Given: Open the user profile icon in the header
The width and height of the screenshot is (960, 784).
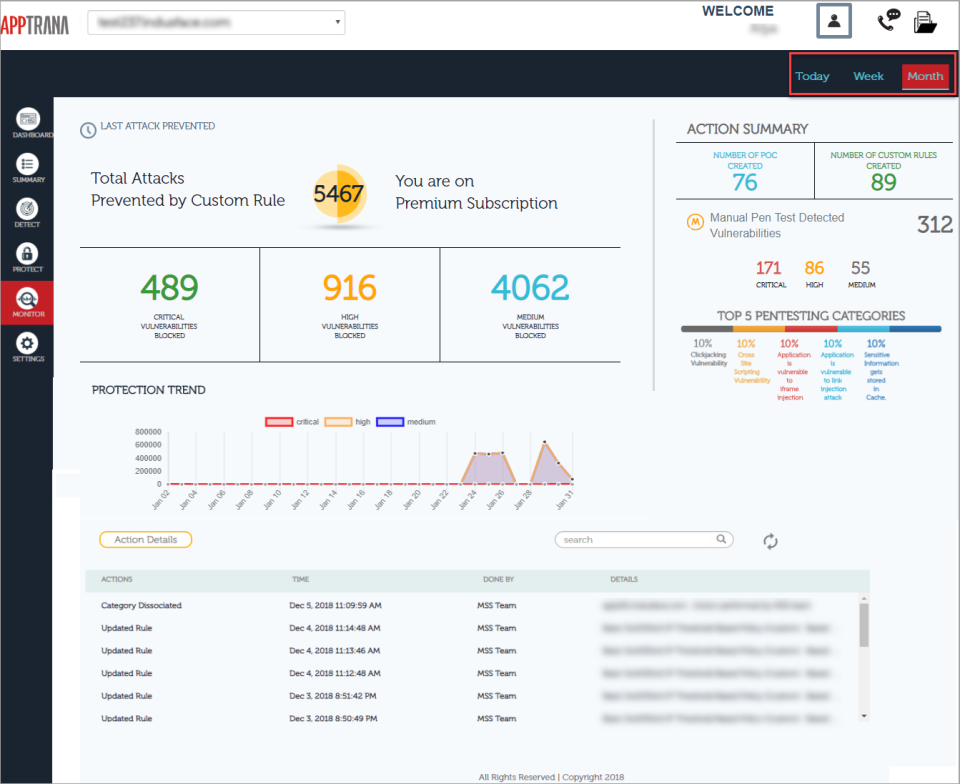Looking at the screenshot, I should pos(833,20).
